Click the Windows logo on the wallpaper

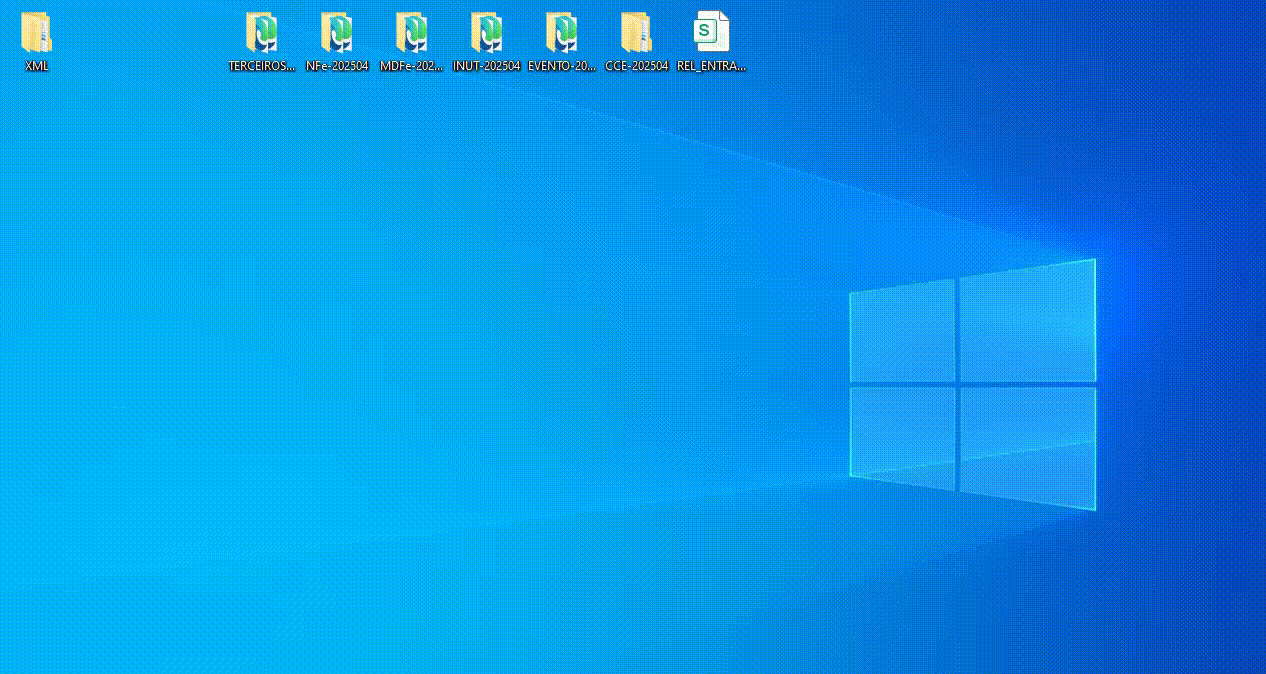pyautogui.click(x=972, y=384)
